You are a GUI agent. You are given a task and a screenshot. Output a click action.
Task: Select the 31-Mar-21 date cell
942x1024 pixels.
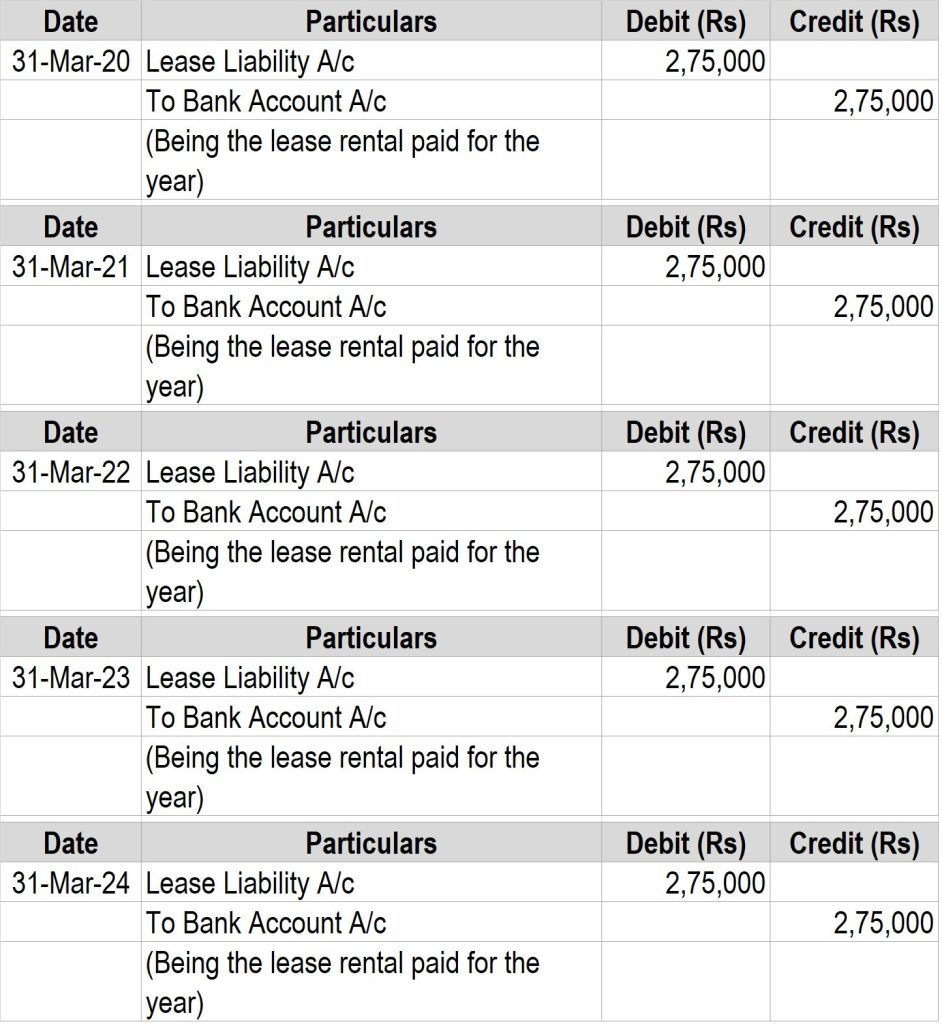[71, 267]
